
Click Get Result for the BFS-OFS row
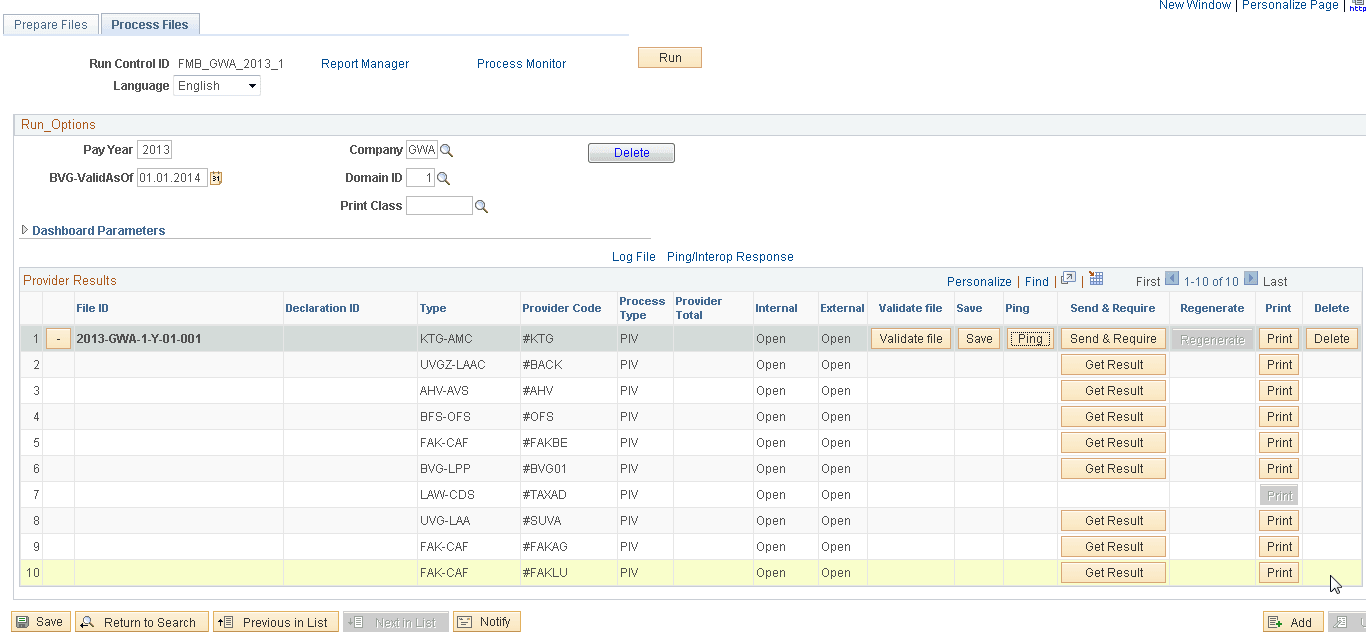[1113, 417]
